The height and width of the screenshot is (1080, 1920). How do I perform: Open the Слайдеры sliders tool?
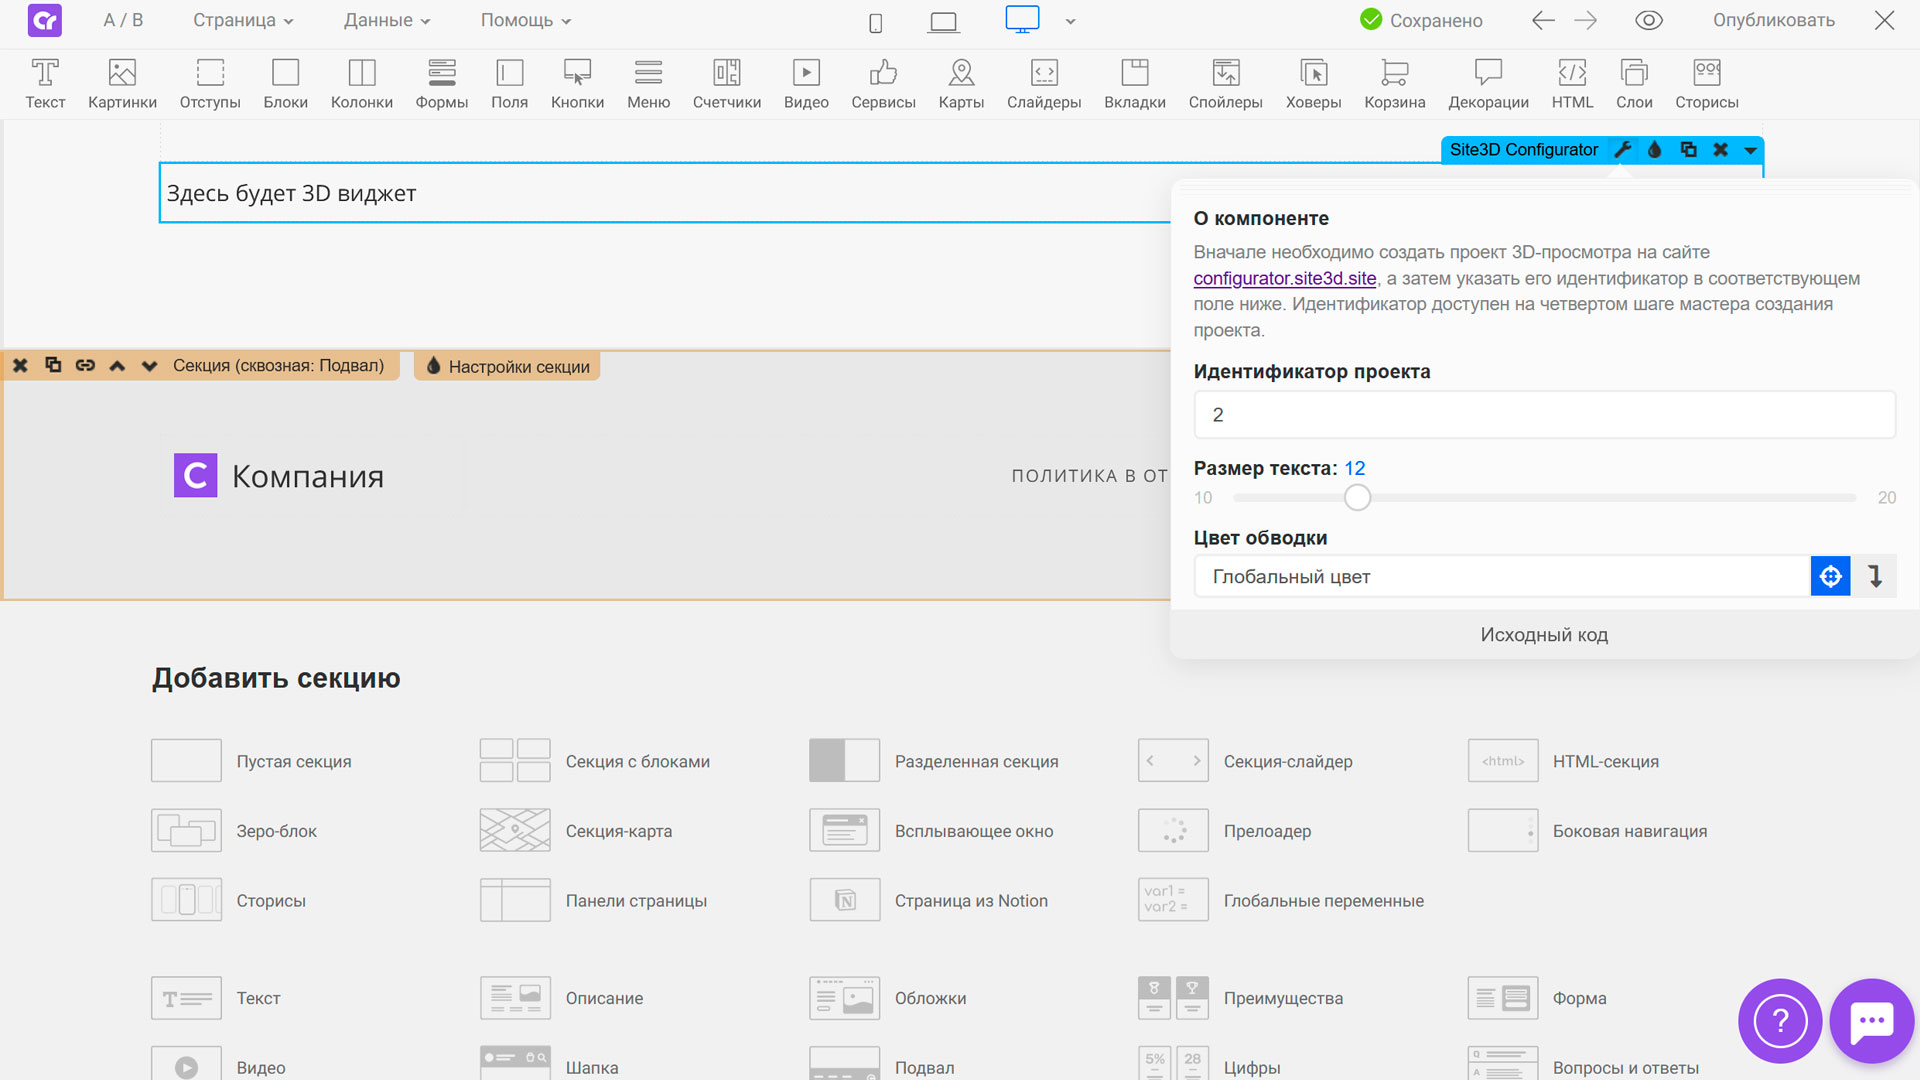tap(1044, 84)
